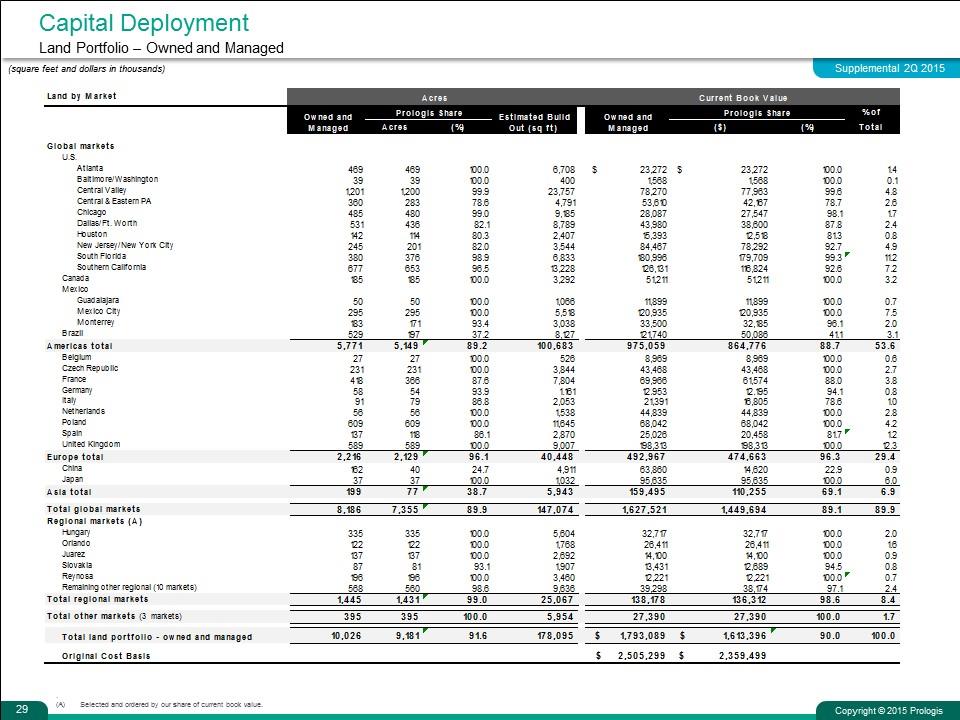Select the 'Global markets' section label
Image resolution: width=960 pixels, height=720 pixels.
tap(81, 146)
